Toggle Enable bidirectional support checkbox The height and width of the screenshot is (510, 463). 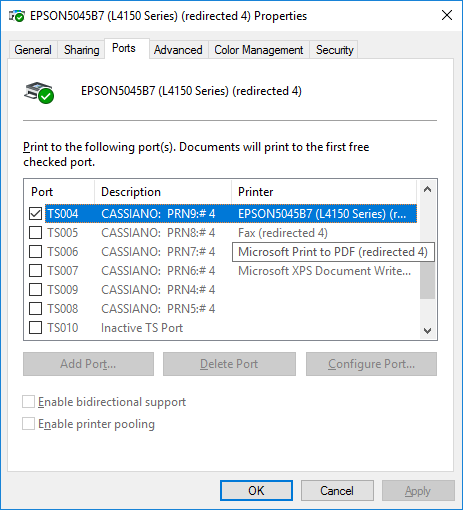(x=28, y=402)
